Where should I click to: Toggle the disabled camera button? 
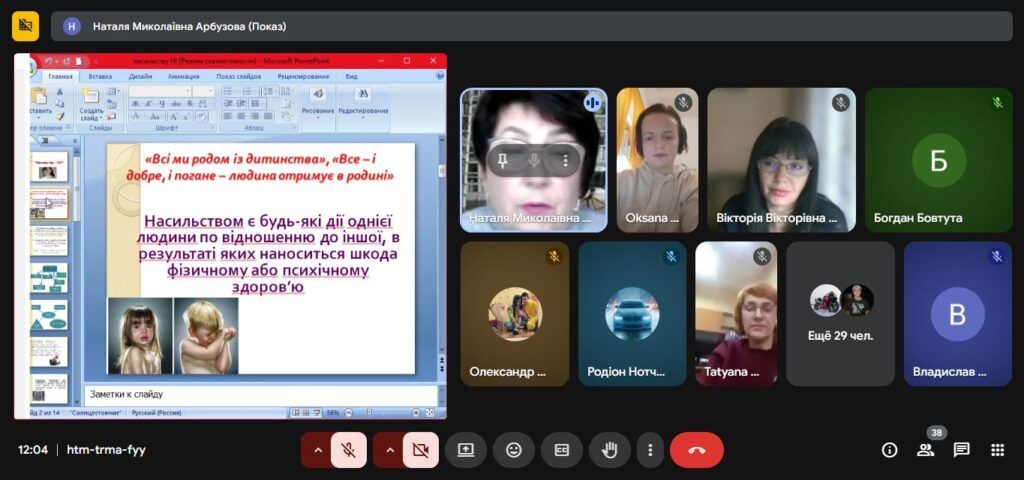click(420, 450)
